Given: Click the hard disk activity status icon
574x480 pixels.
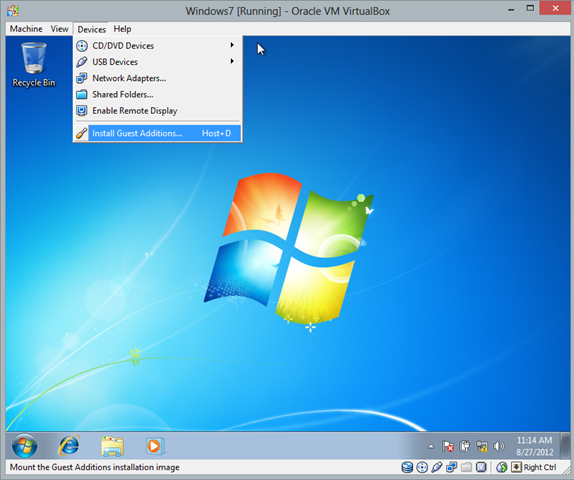Looking at the screenshot, I should (407, 467).
